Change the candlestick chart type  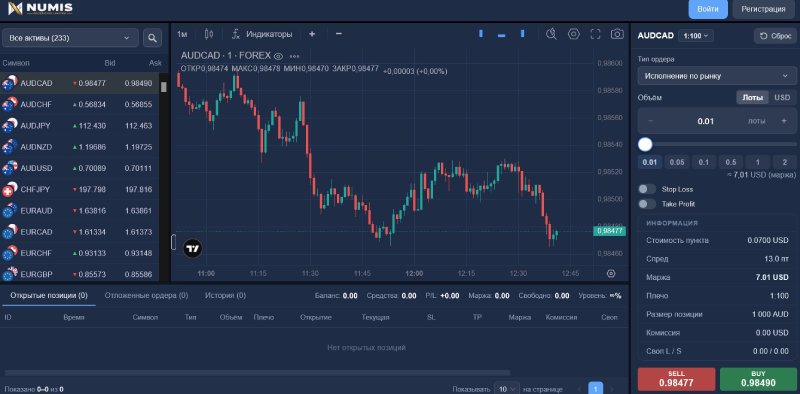[208, 34]
